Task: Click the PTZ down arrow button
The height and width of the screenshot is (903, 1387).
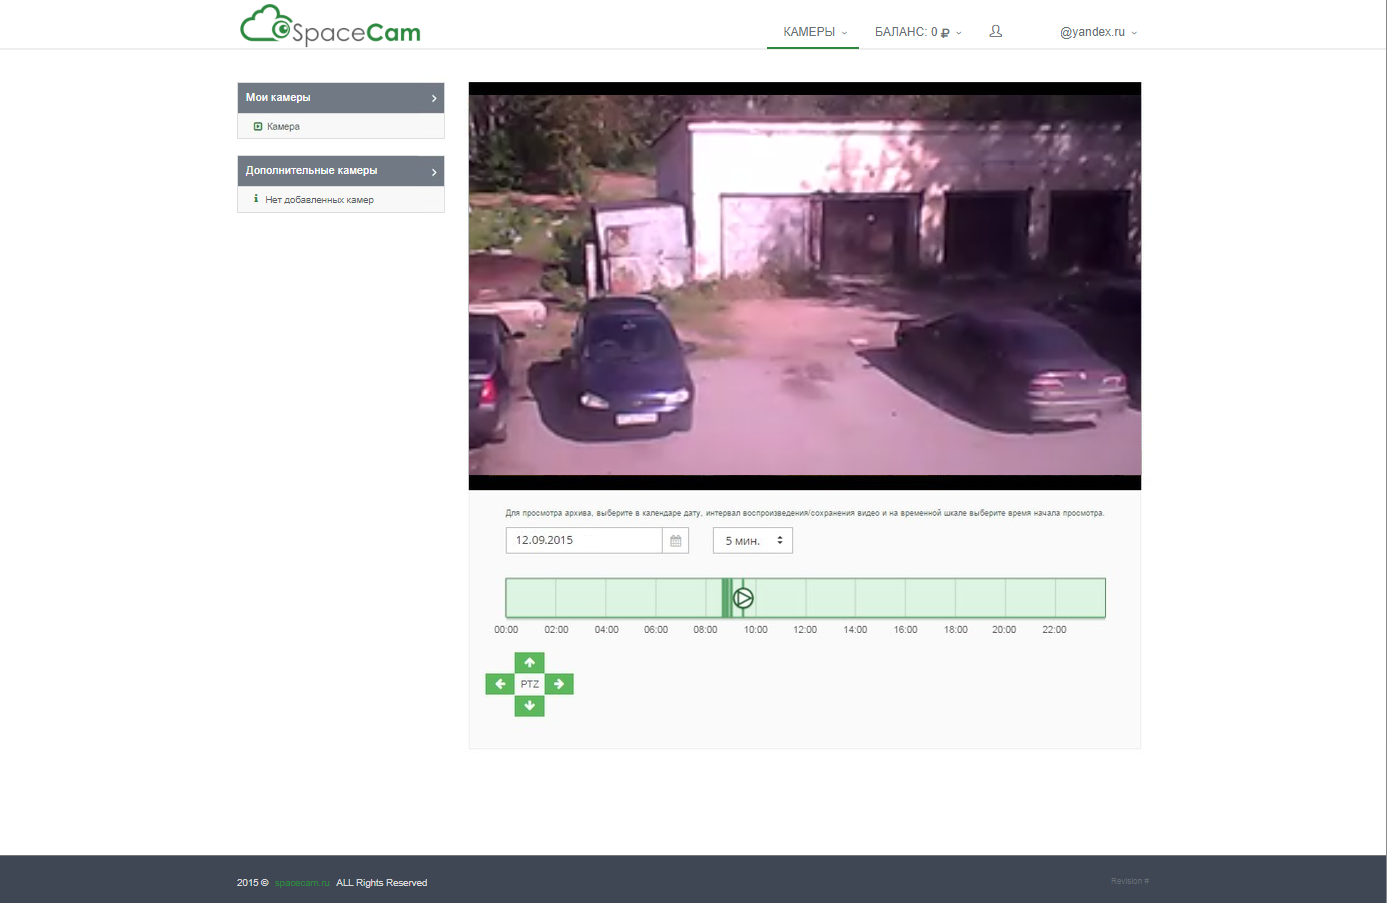Action: (529, 706)
